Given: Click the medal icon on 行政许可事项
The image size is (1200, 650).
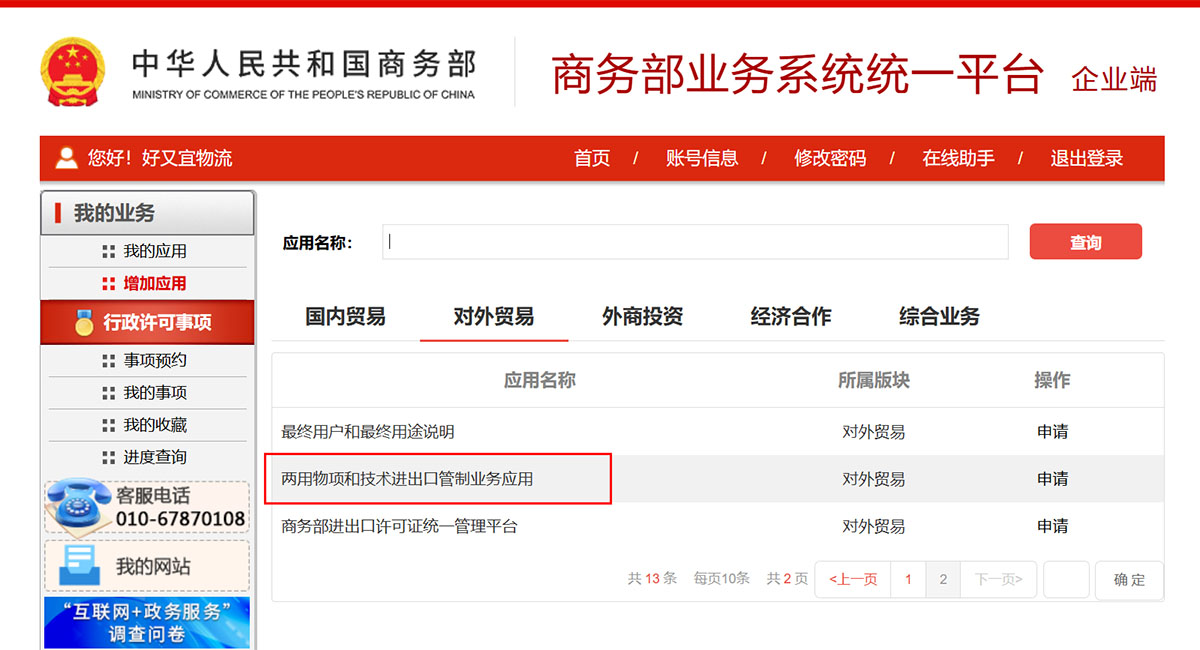Looking at the screenshot, I should coord(84,322).
